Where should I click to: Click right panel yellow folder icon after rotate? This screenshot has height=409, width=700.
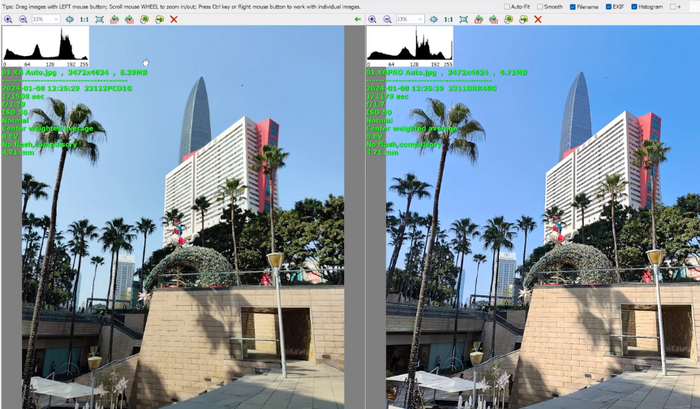click(x=508, y=19)
